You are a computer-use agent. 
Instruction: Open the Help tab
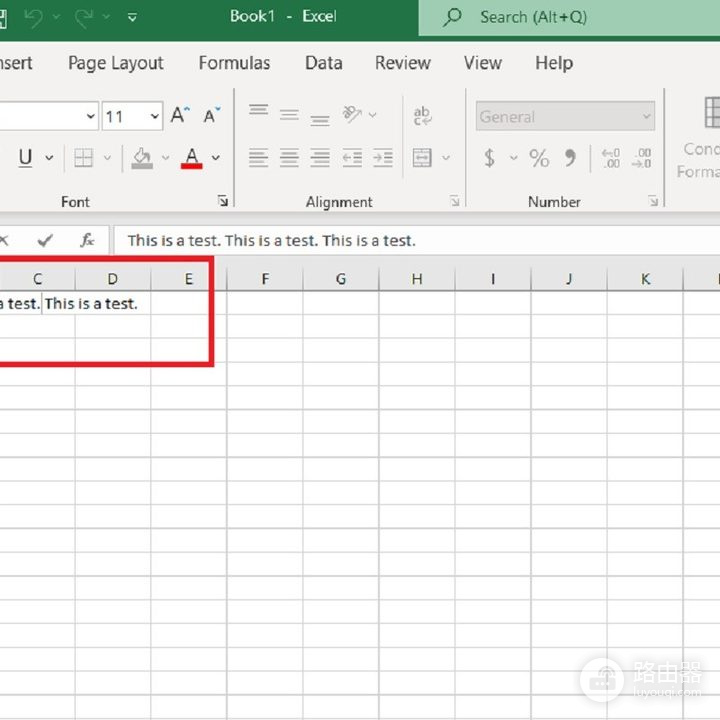[x=554, y=63]
